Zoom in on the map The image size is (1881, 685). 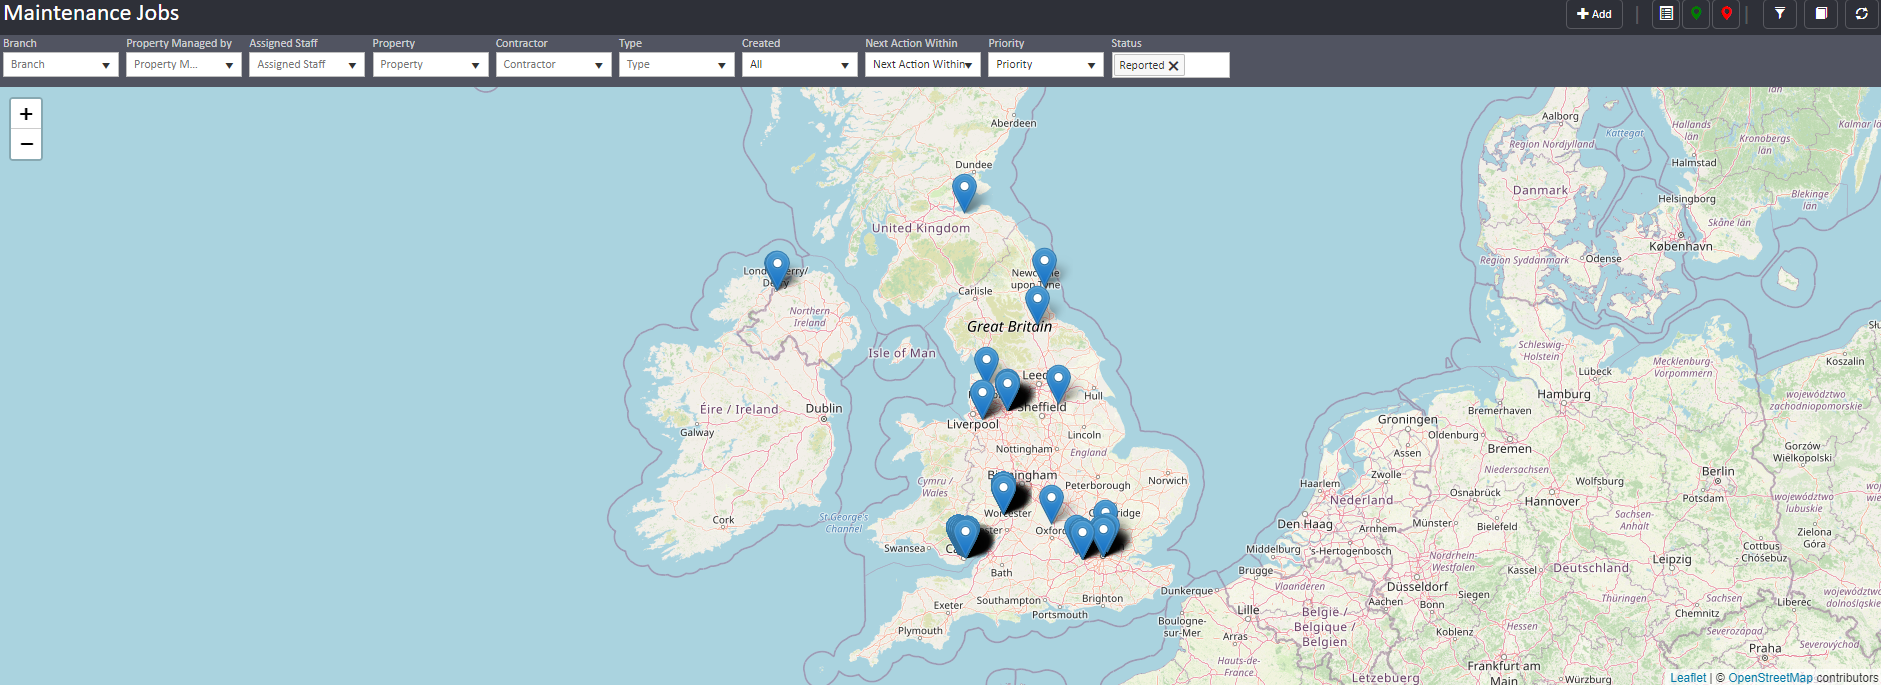click(26, 114)
